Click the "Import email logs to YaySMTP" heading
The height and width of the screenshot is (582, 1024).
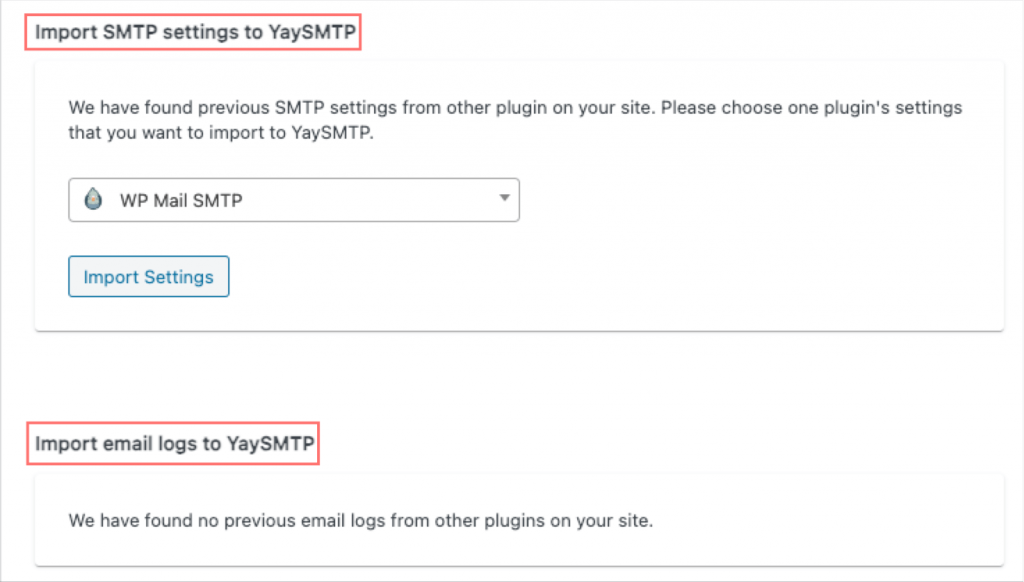tap(173, 444)
